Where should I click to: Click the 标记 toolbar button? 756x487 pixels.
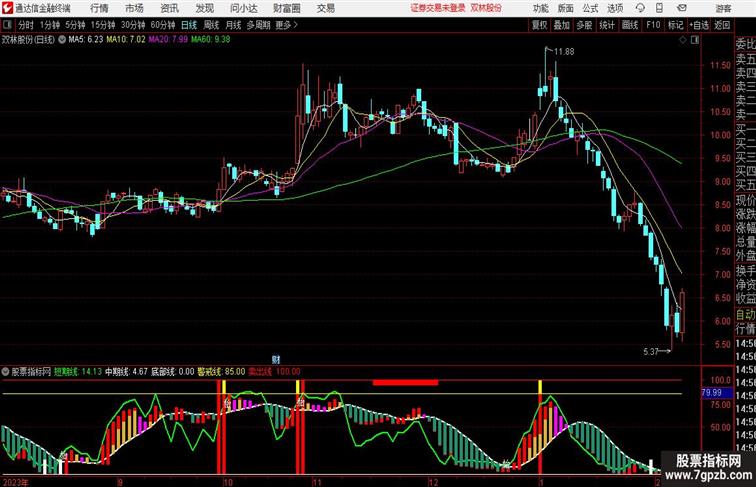(675, 25)
